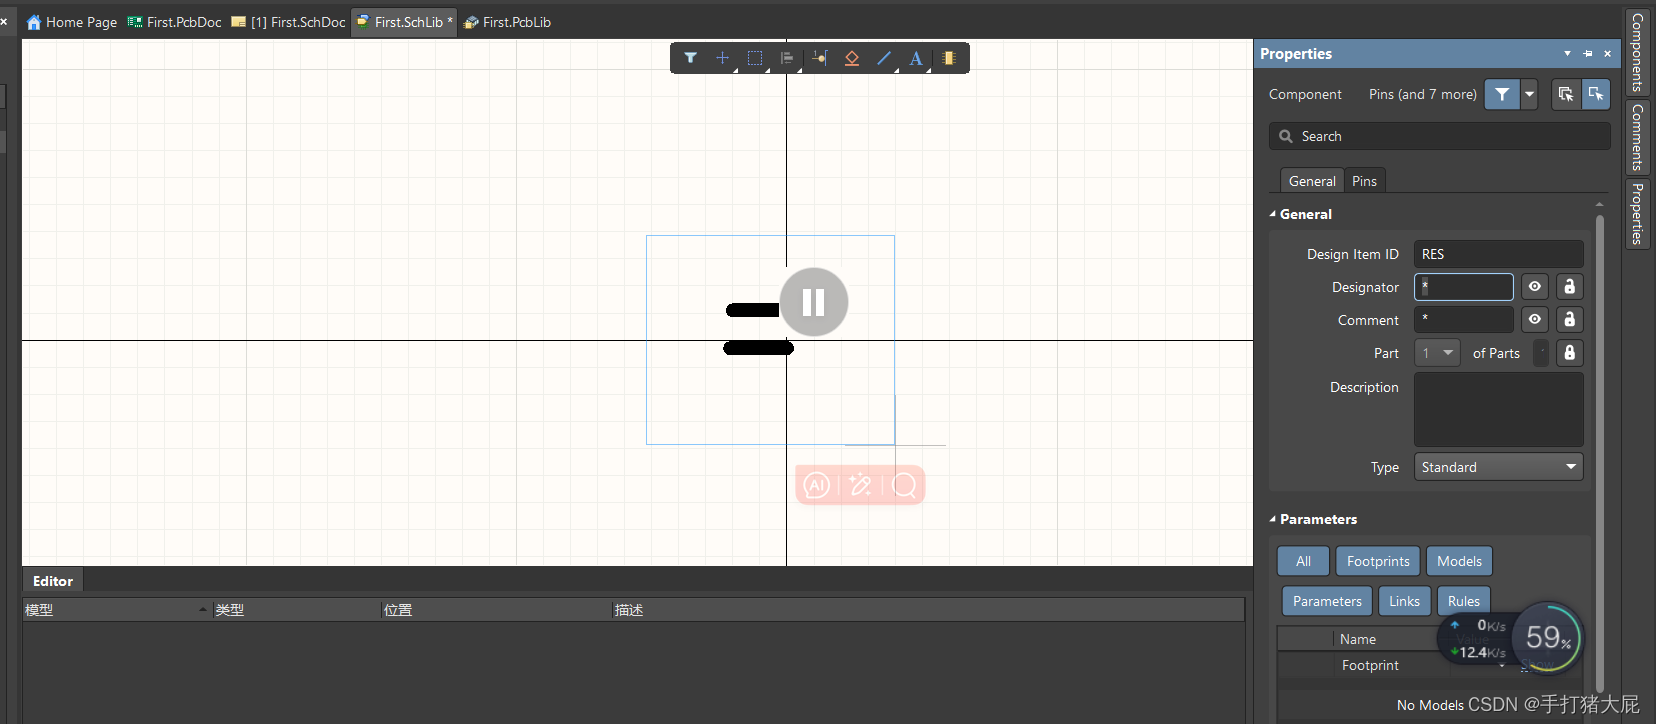Click the 类型 column header
The image size is (1656, 724).
296,610
